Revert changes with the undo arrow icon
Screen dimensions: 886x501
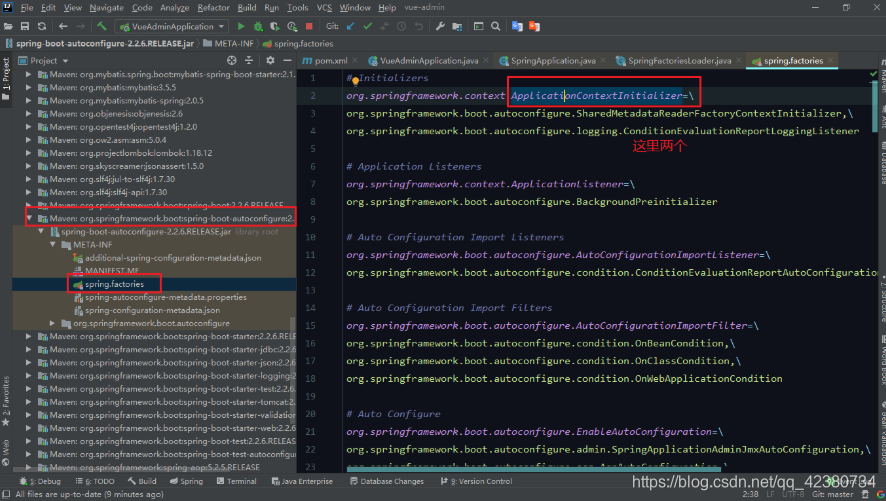click(x=419, y=27)
